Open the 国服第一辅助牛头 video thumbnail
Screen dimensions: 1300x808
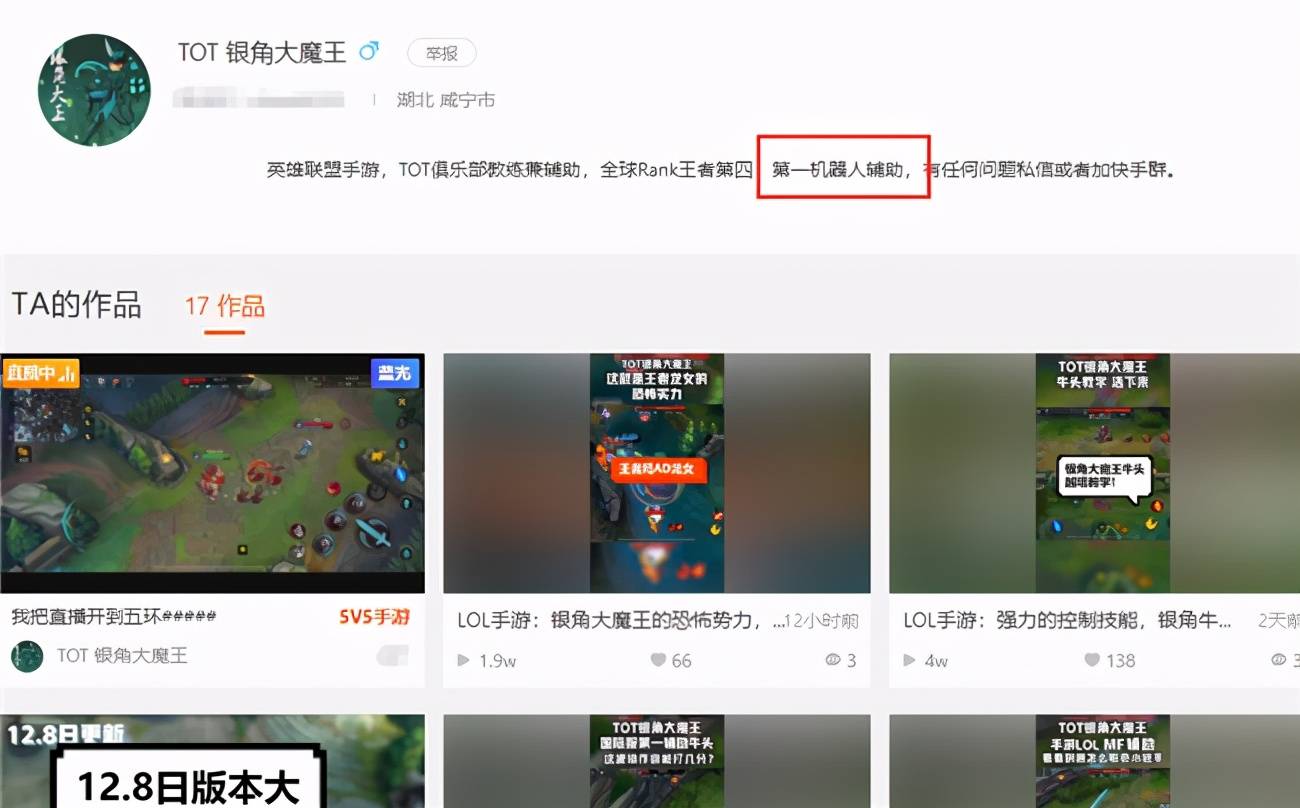pos(656,761)
